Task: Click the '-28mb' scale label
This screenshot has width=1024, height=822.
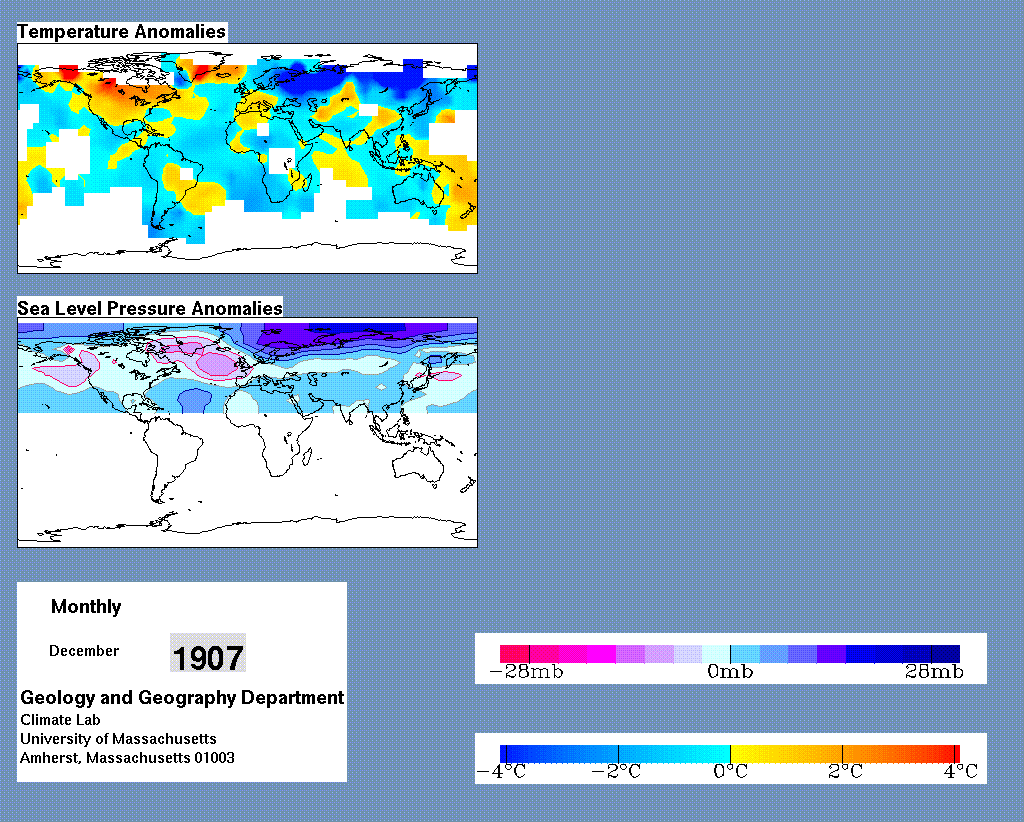Action: 526,672
